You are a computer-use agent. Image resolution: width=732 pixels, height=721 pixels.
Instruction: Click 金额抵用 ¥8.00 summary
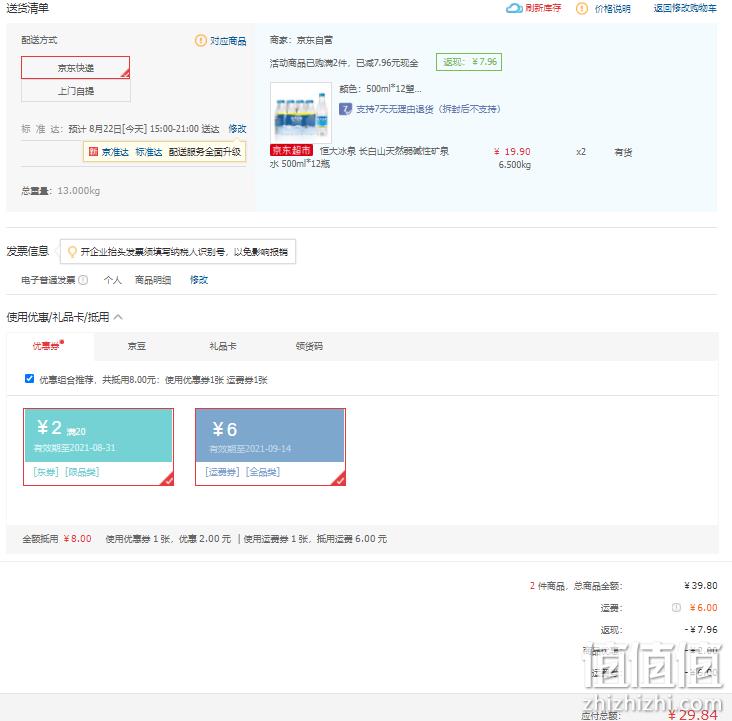(57, 539)
